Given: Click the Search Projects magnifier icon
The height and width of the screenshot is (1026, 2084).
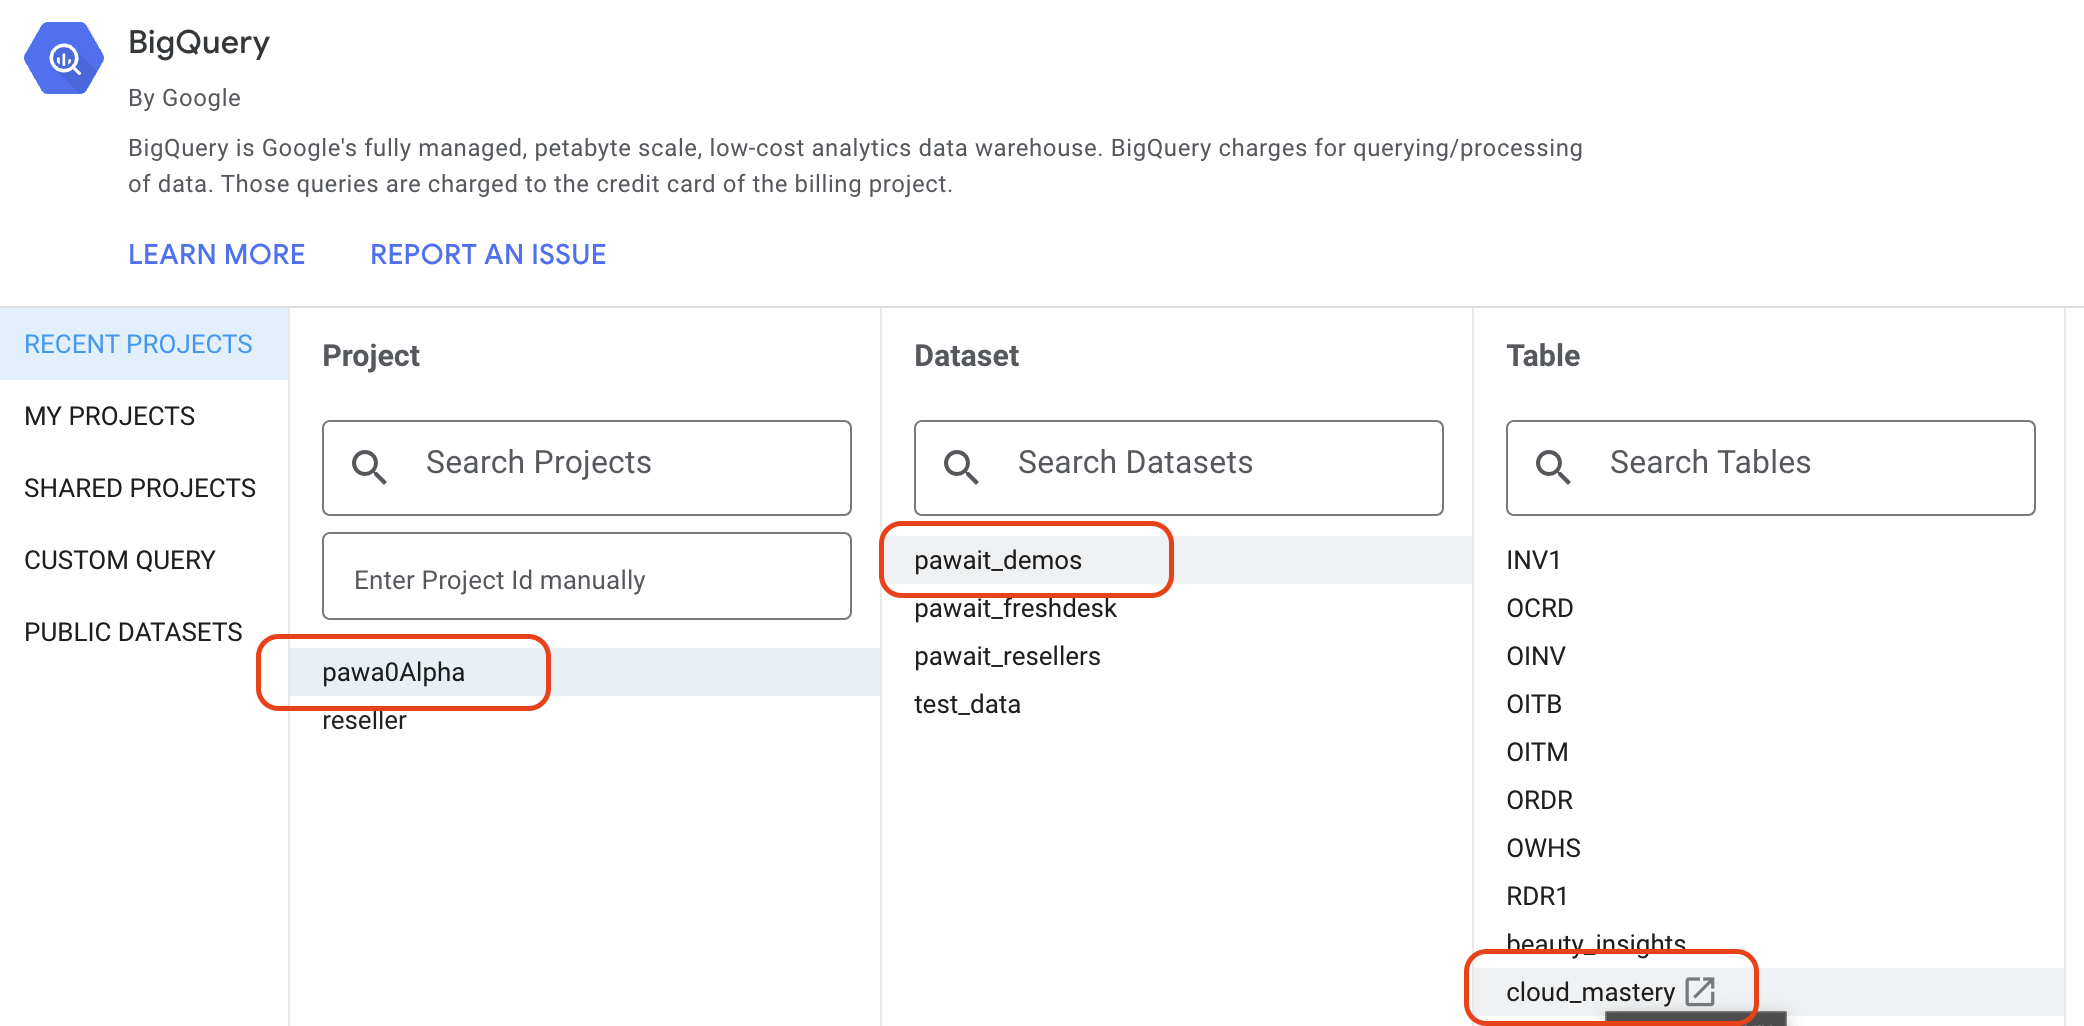Looking at the screenshot, I should point(368,466).
